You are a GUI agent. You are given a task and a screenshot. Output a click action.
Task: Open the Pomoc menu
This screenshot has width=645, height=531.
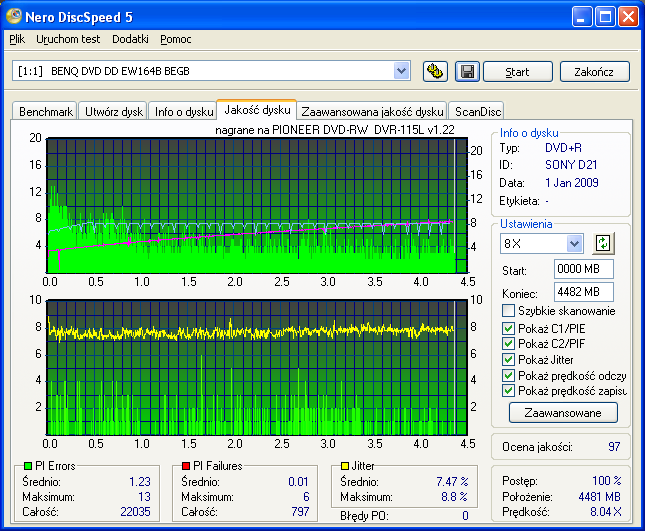[176, 39]
